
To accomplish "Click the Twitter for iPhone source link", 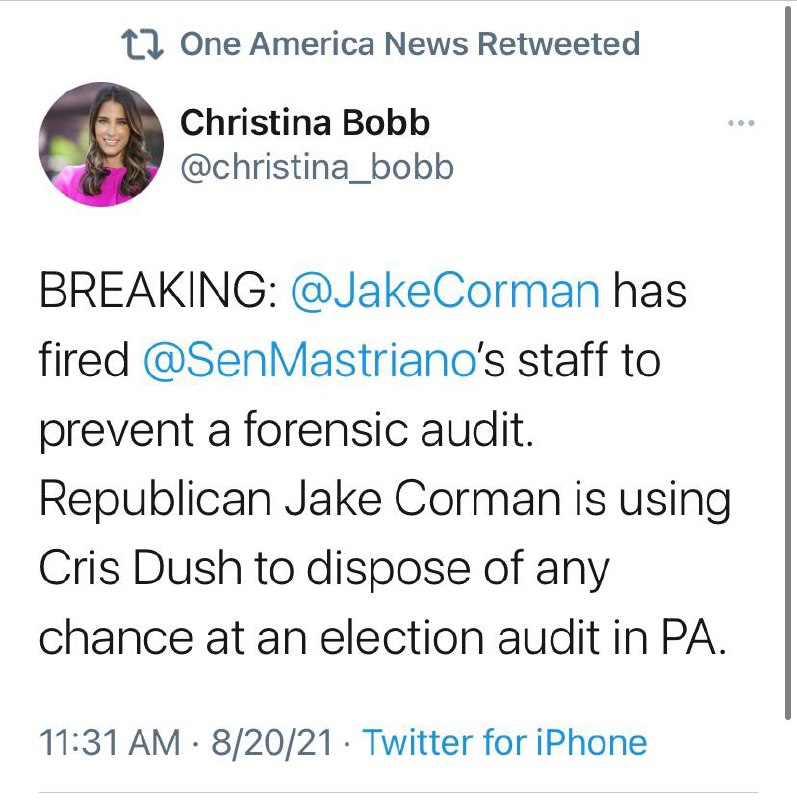I will (504, 742).
